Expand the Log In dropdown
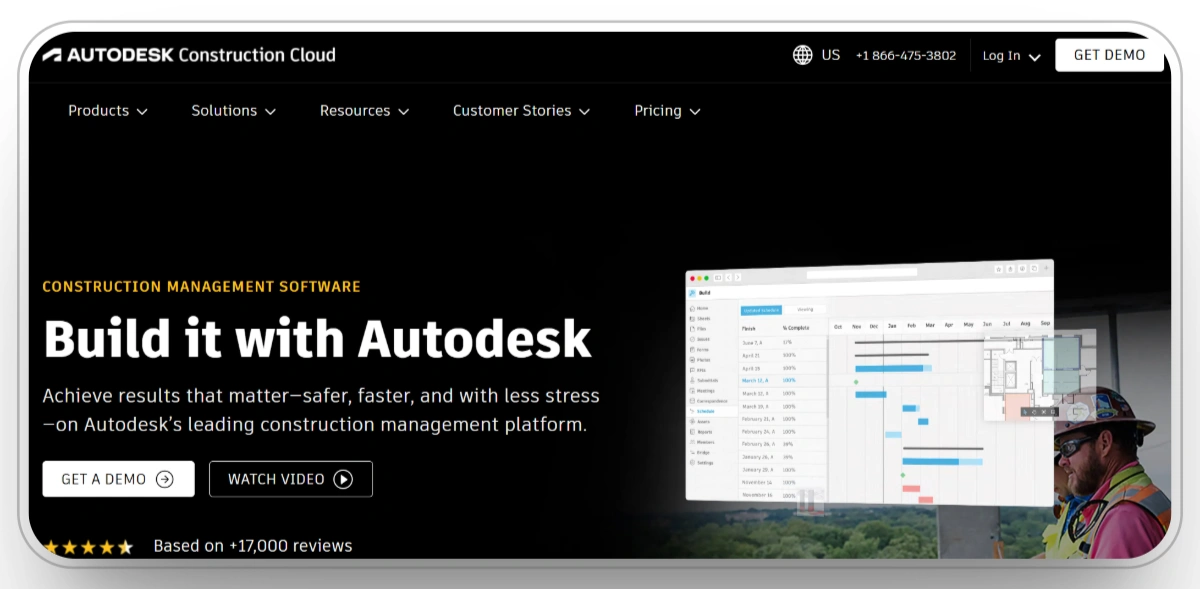This screenshot has width=1200, height=589. coord(1011,56)
